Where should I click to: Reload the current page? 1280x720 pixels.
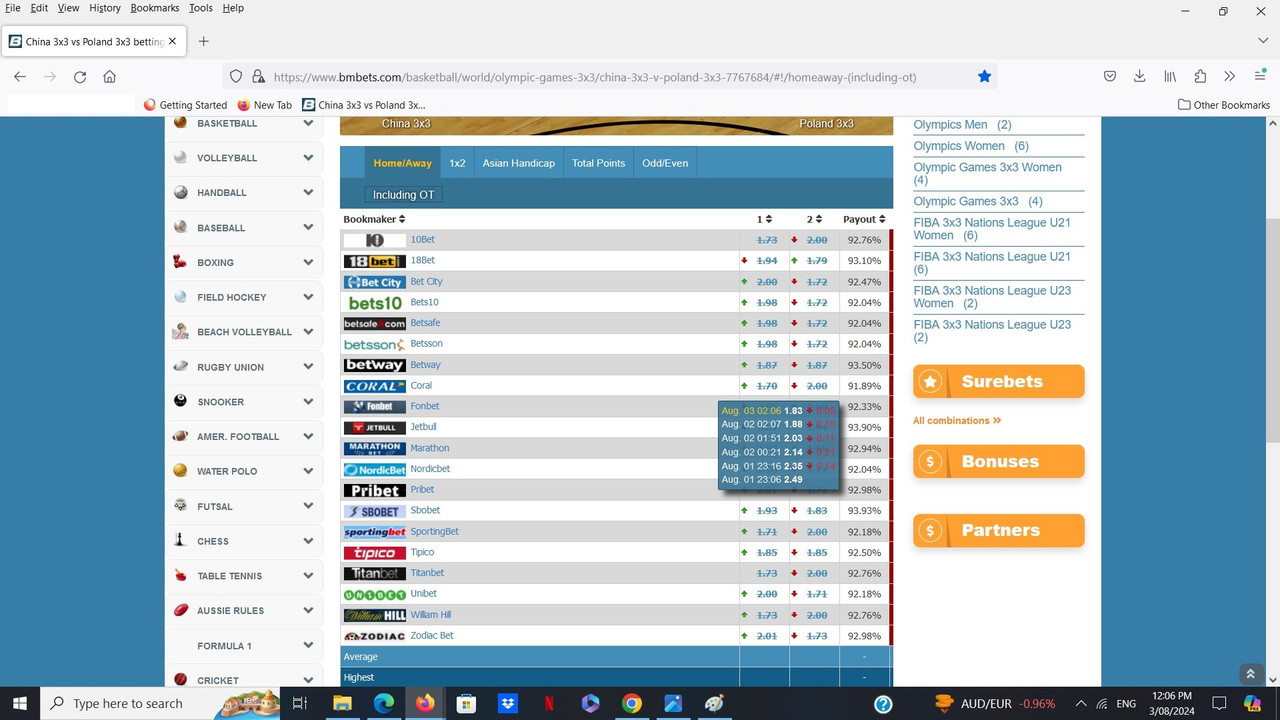[80, 76]
